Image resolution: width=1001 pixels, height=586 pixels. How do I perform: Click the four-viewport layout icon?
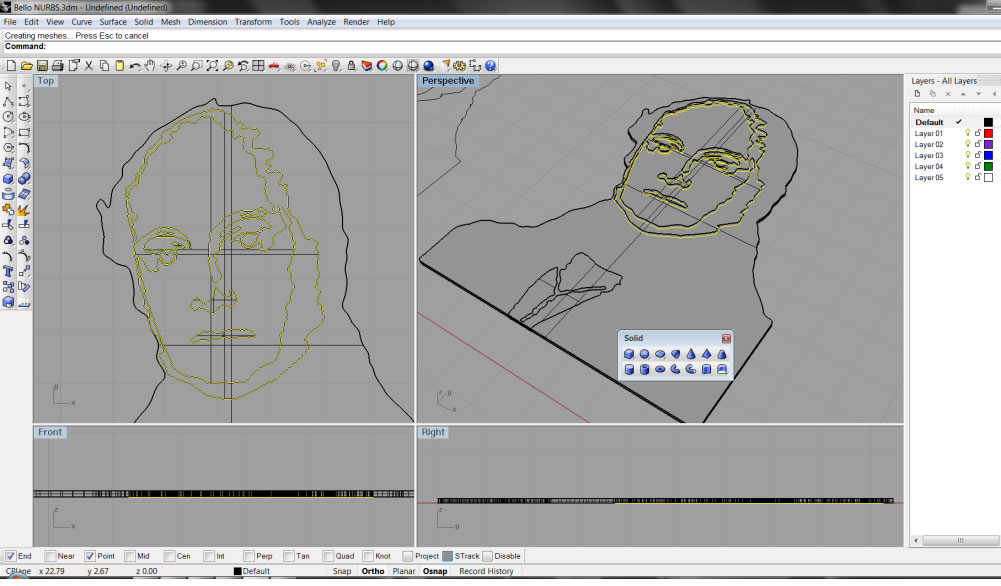259,66
